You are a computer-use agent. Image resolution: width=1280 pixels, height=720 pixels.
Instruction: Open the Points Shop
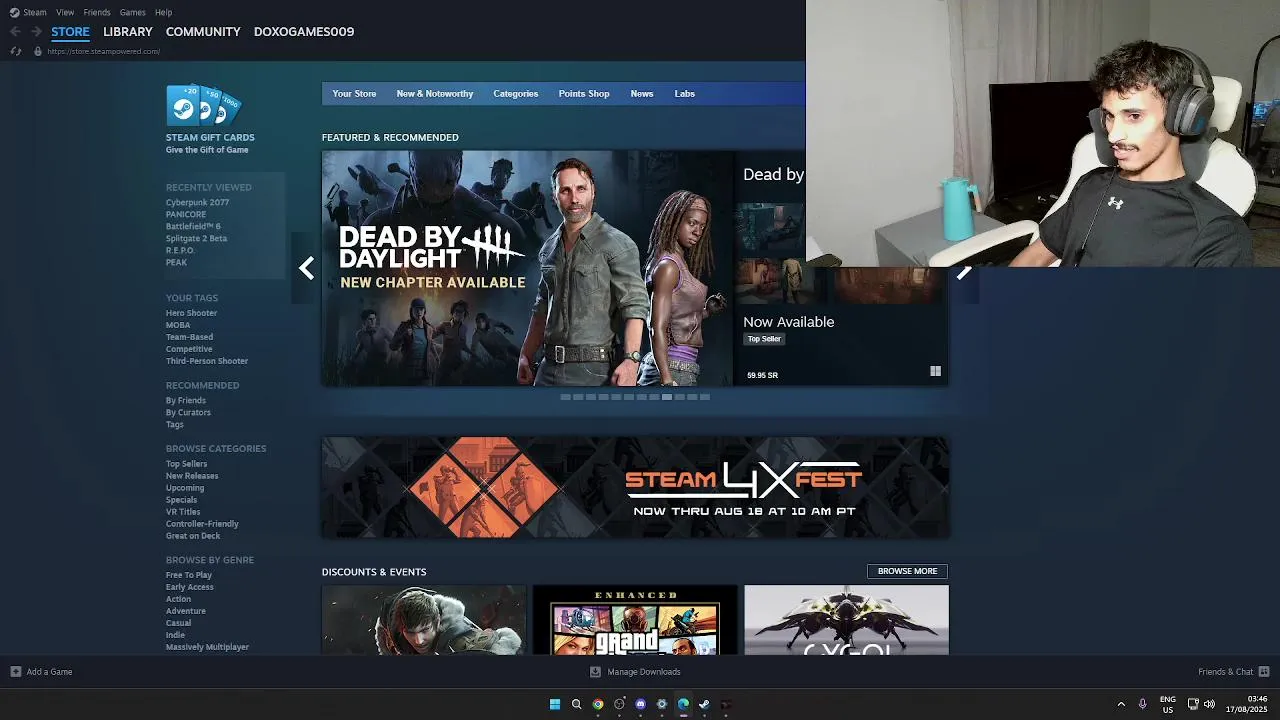(x=584, y=94)
